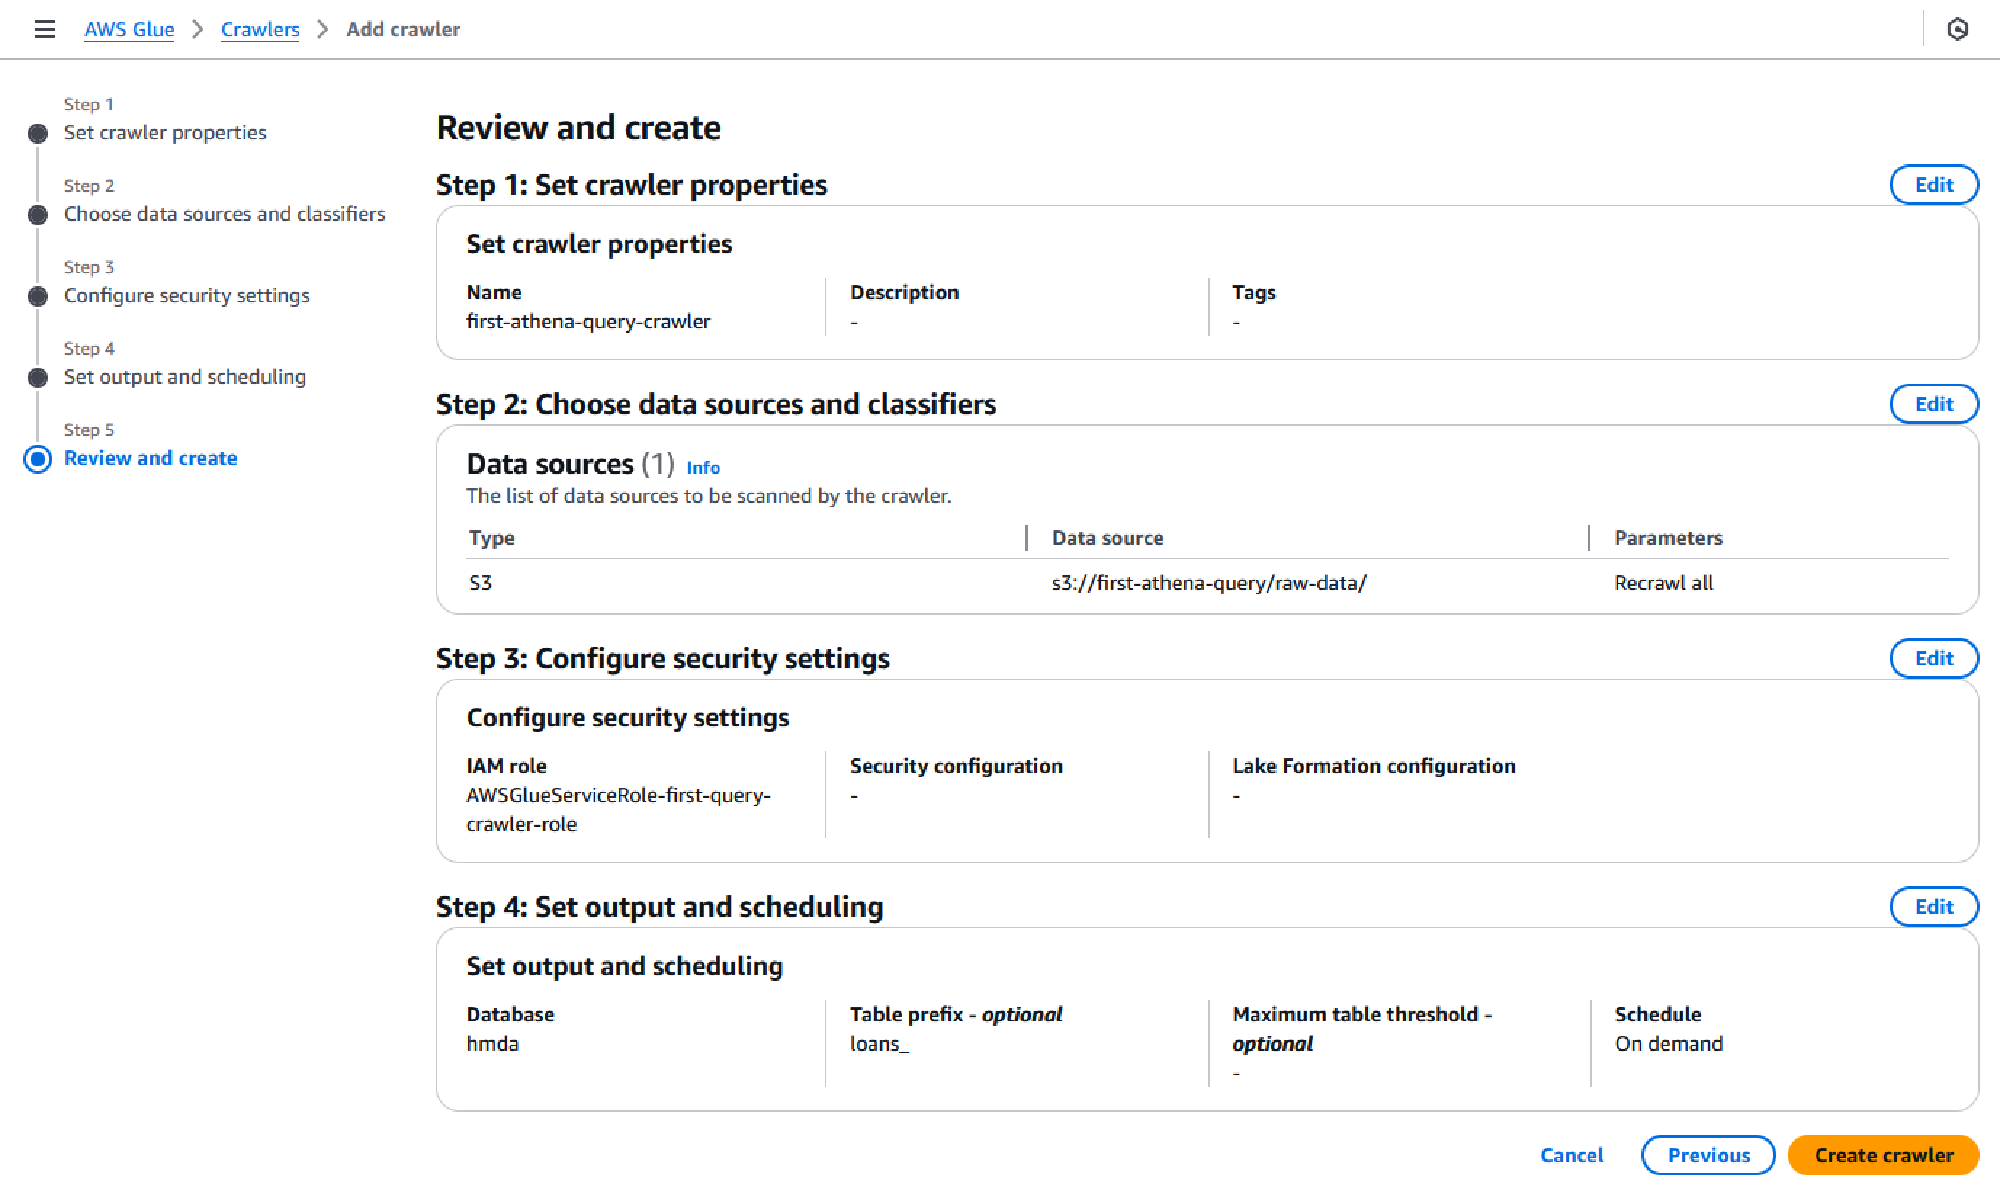Navigate to the Crawlers breadcrumb

tap(259, 29)
